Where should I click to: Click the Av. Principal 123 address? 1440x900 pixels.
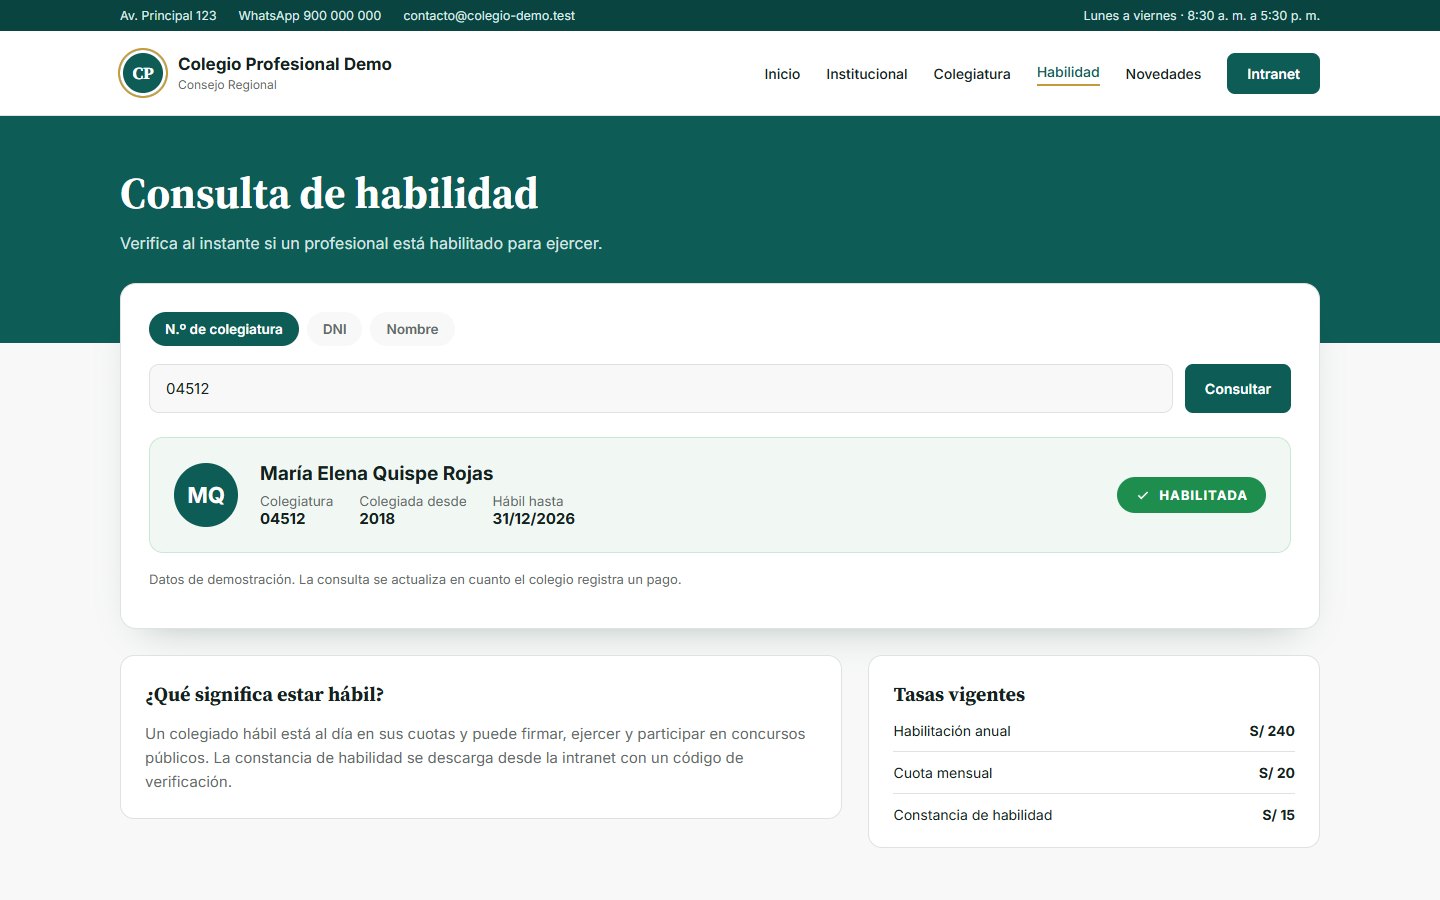coord(168,16)
